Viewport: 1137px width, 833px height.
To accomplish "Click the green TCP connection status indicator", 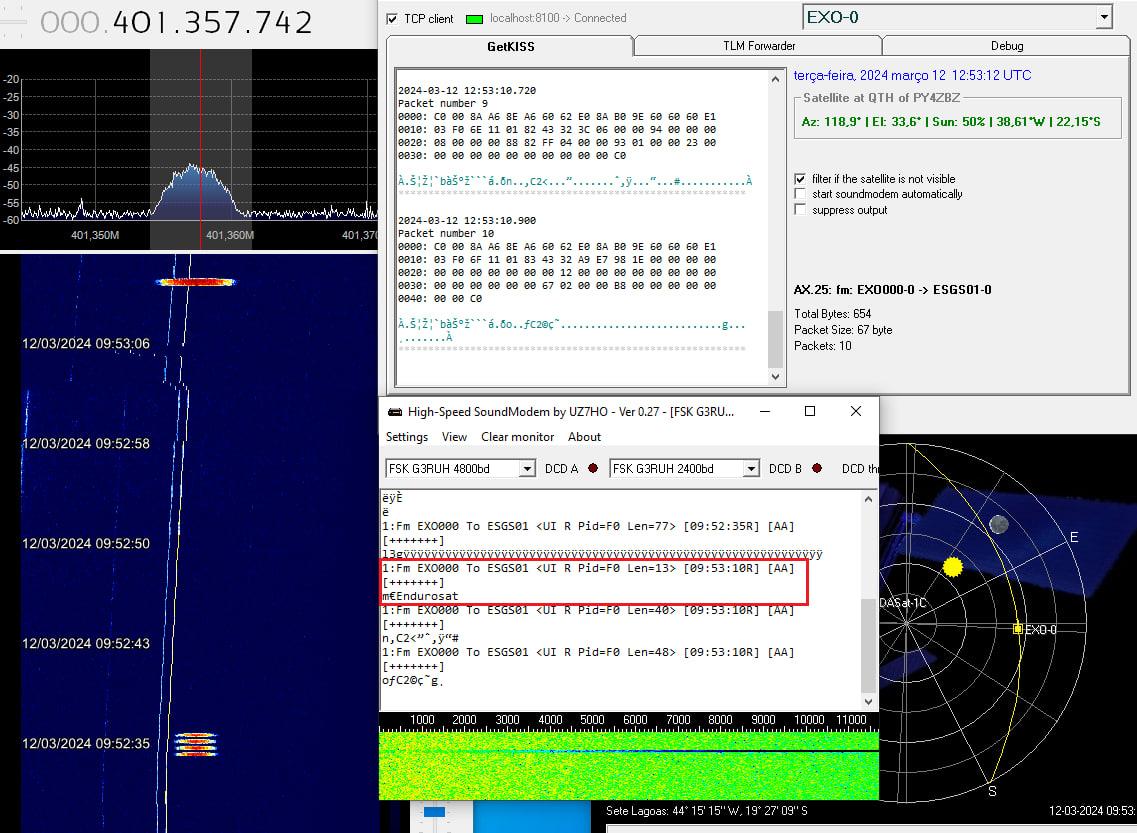I will 474,19.
